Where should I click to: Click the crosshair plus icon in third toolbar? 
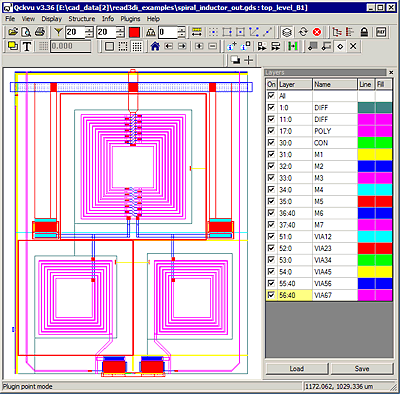pos(249,60)
